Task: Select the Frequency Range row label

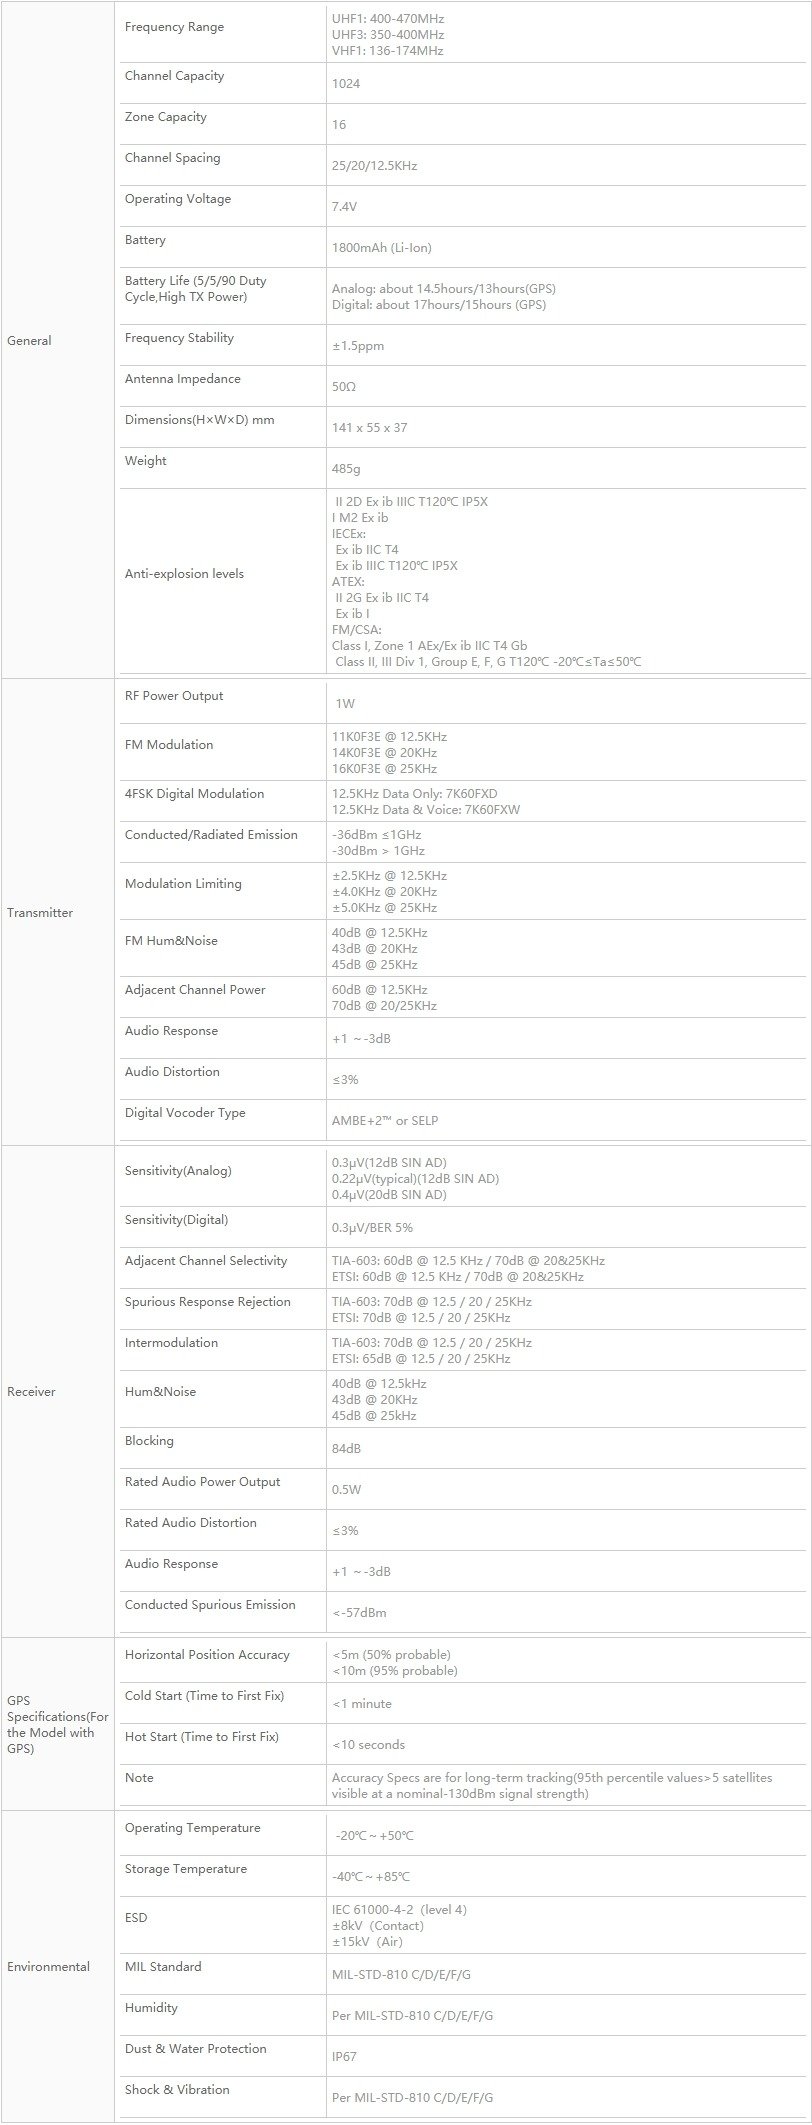Action: click(174, 27)
